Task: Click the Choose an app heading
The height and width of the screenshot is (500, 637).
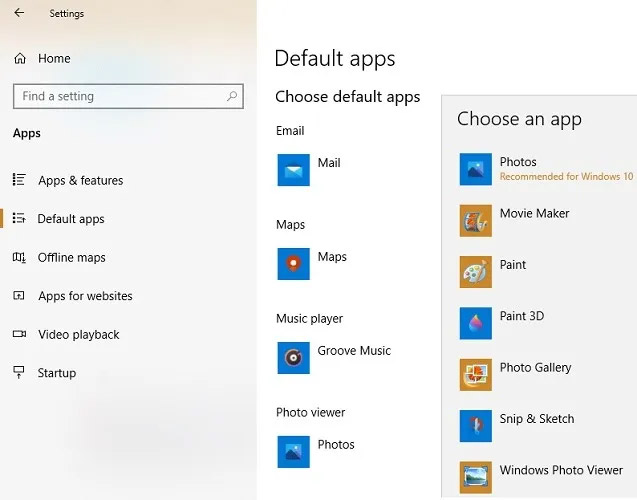Action: 519,119
